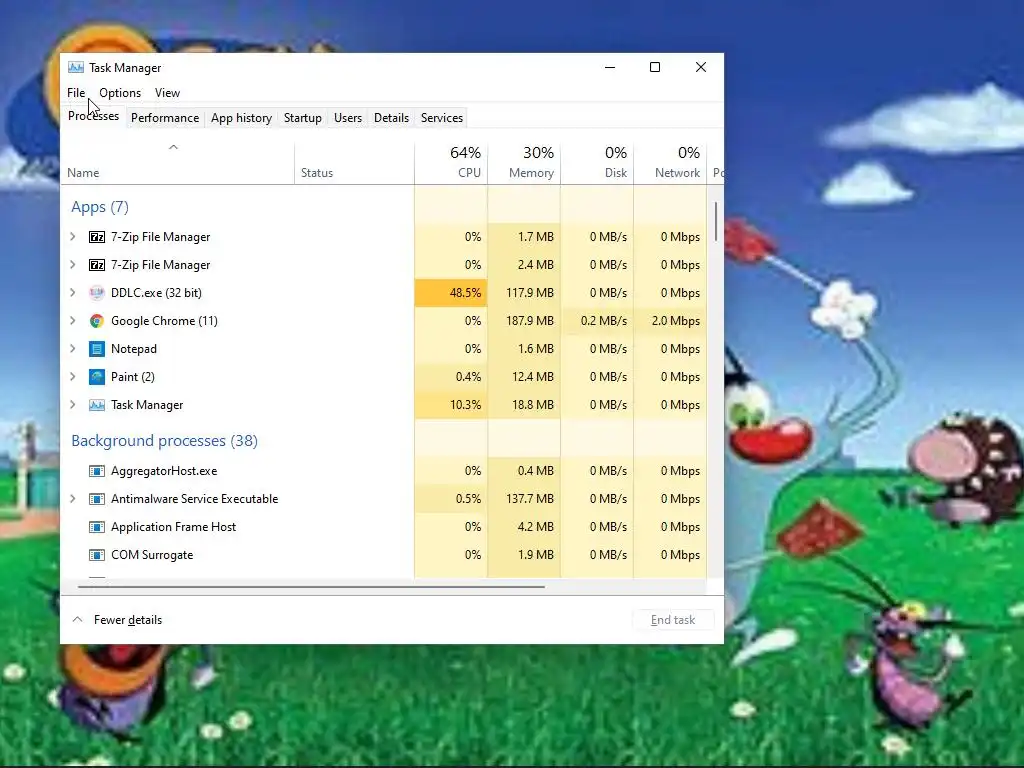
Task: Click the Fewer details link text
Action: (x=128, y=620)
